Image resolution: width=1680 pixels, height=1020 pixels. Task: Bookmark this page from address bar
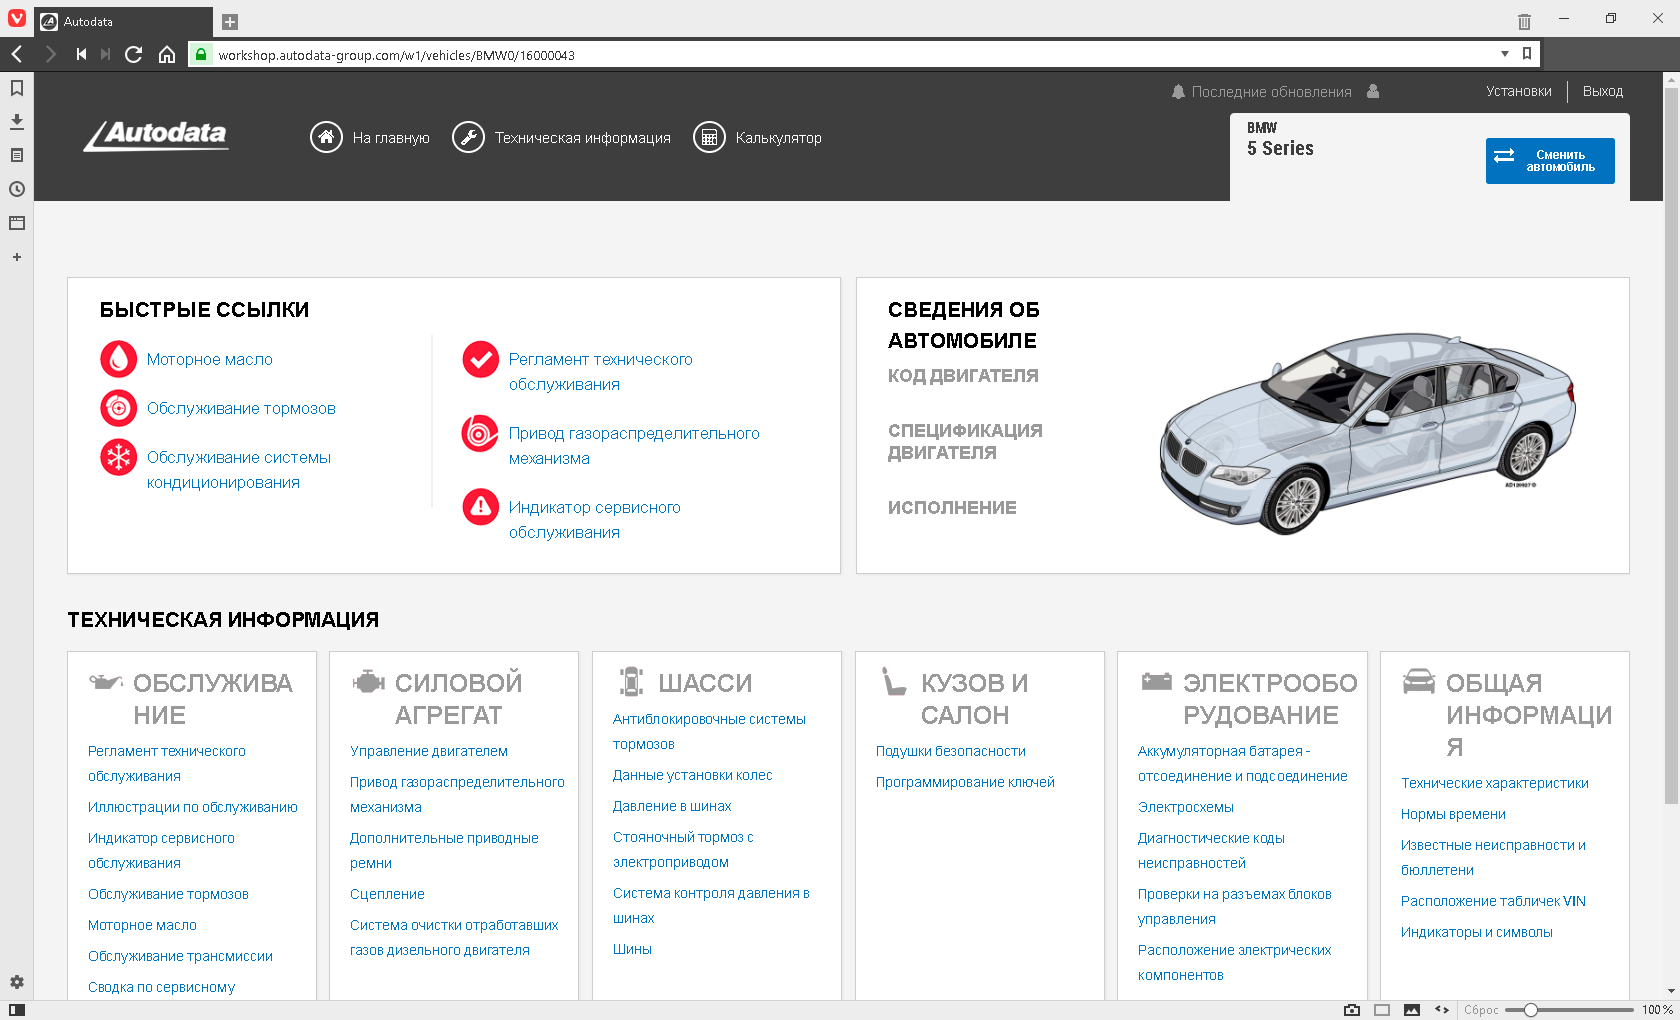1526,54
